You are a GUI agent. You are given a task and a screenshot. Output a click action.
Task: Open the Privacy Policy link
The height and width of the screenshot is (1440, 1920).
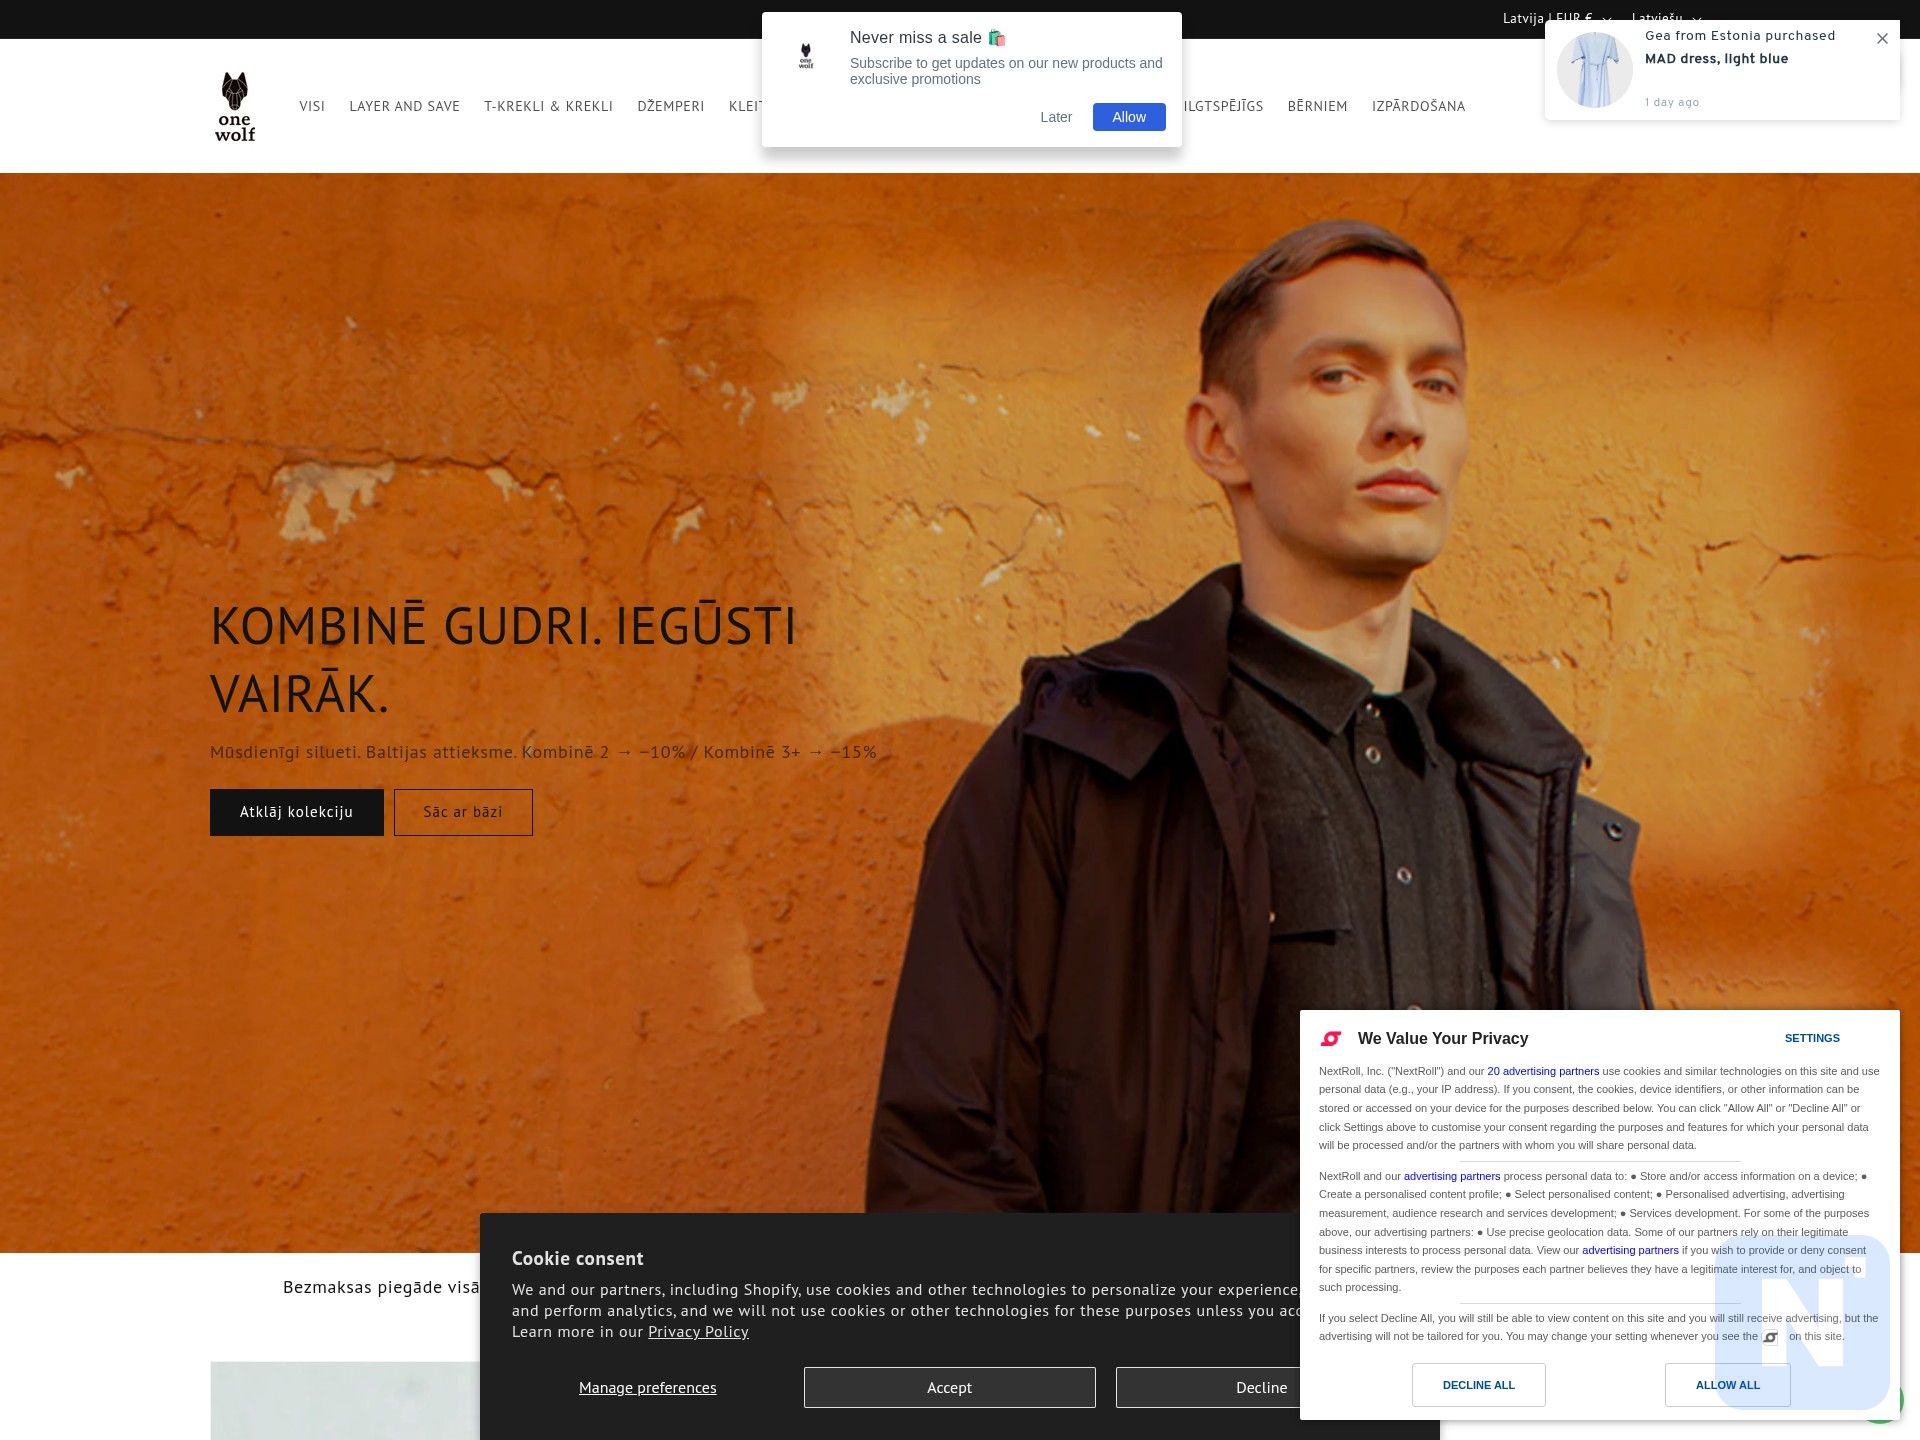(698, 1332)
